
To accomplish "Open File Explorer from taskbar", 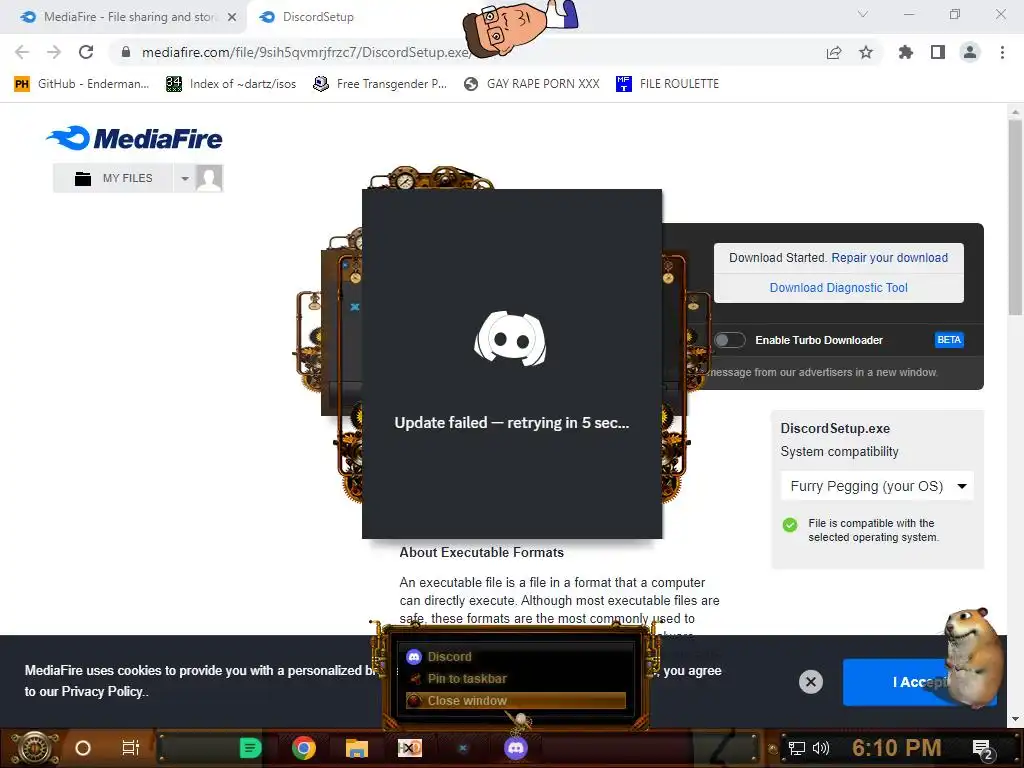I will (357, 748).
